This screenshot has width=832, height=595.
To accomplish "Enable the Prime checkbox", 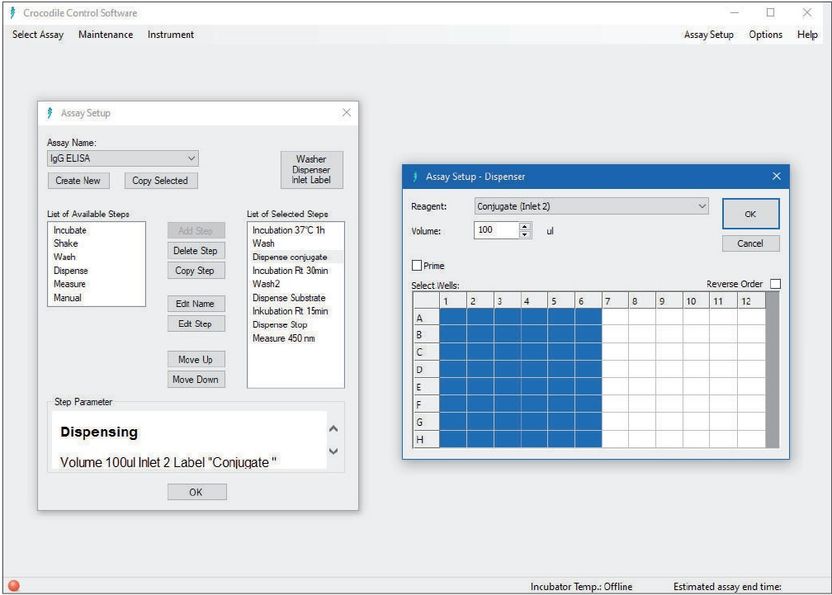I will click(x=417, y=265).
